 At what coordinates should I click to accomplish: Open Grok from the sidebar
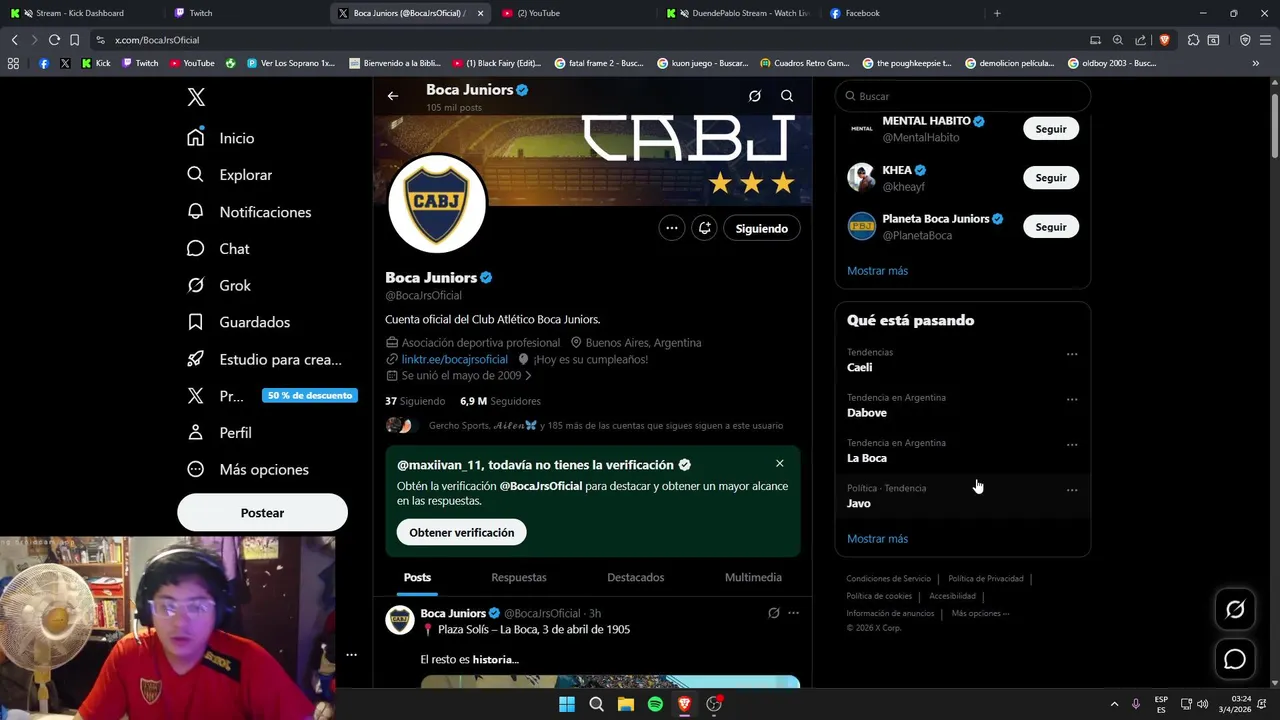219,286
